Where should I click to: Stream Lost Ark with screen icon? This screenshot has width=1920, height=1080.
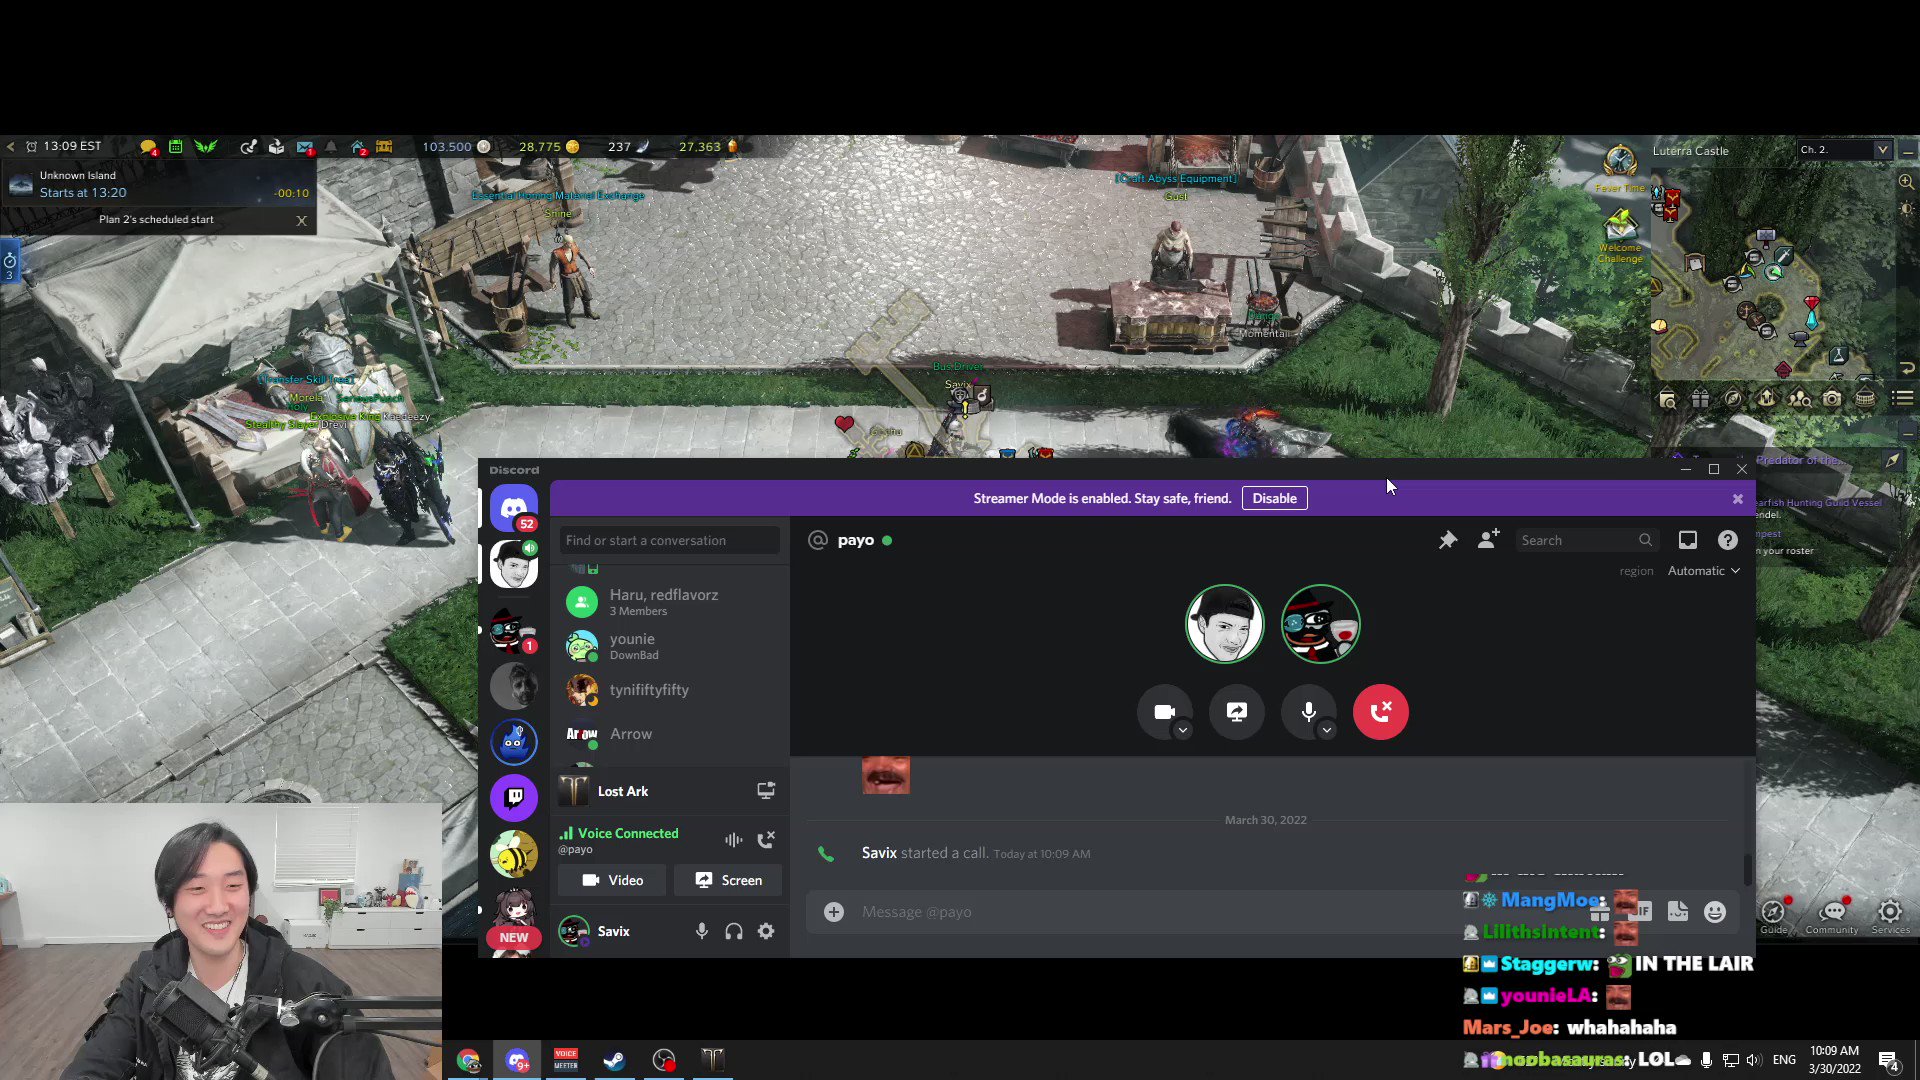[766, 791]
